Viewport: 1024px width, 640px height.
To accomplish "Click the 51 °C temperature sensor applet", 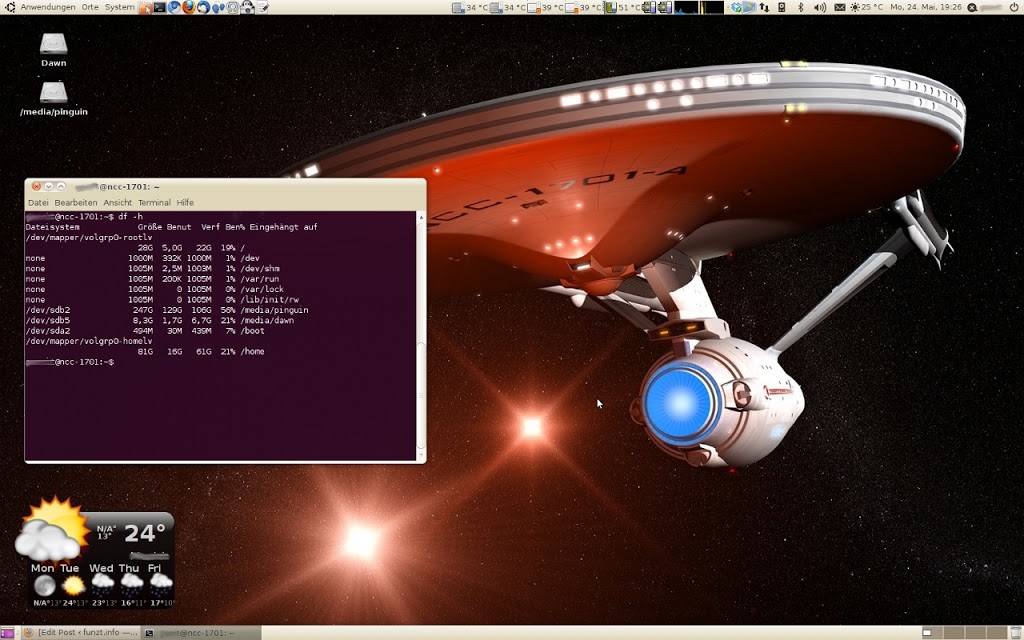I will [622, 7].
